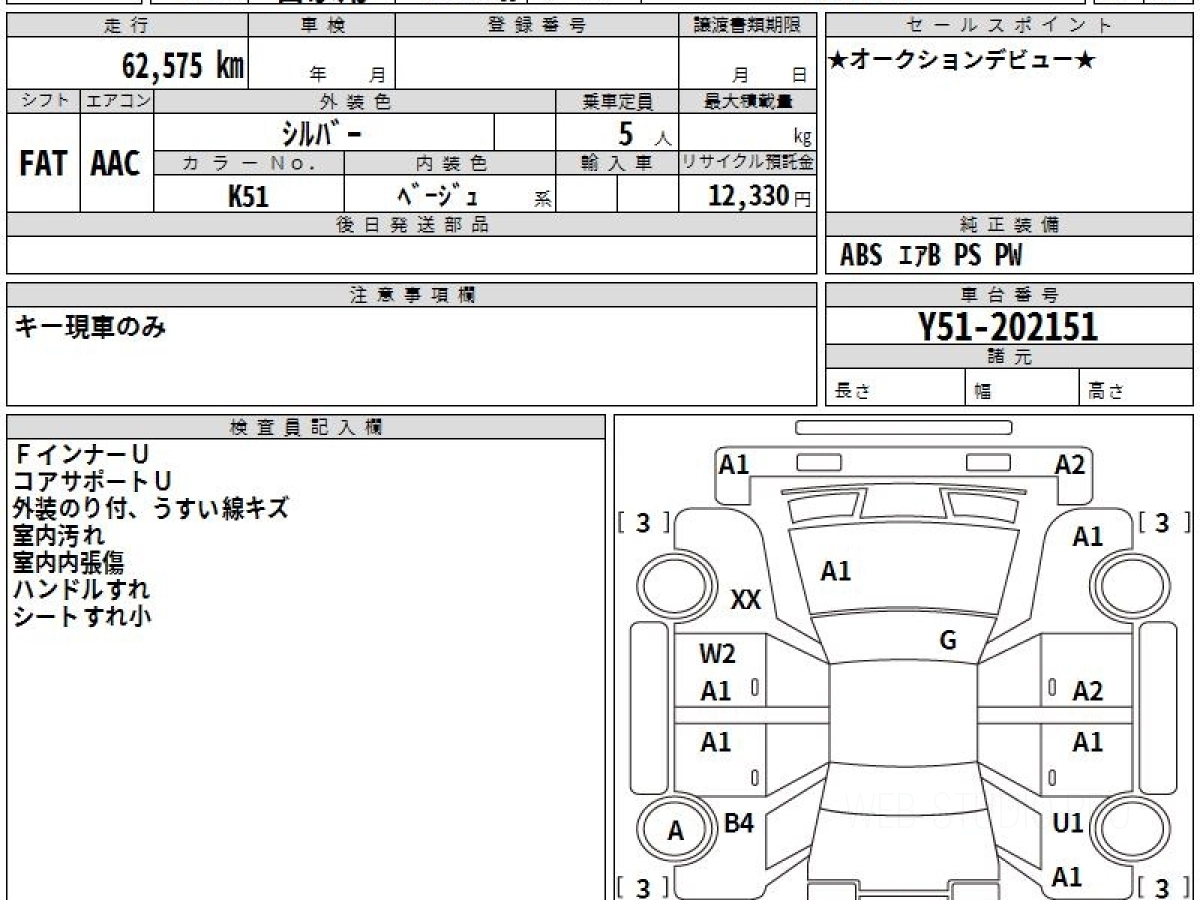The image size is (1200, 900).
Task: Select the 走行 column header
Action: pyautogui.click(x=127, y=26)
